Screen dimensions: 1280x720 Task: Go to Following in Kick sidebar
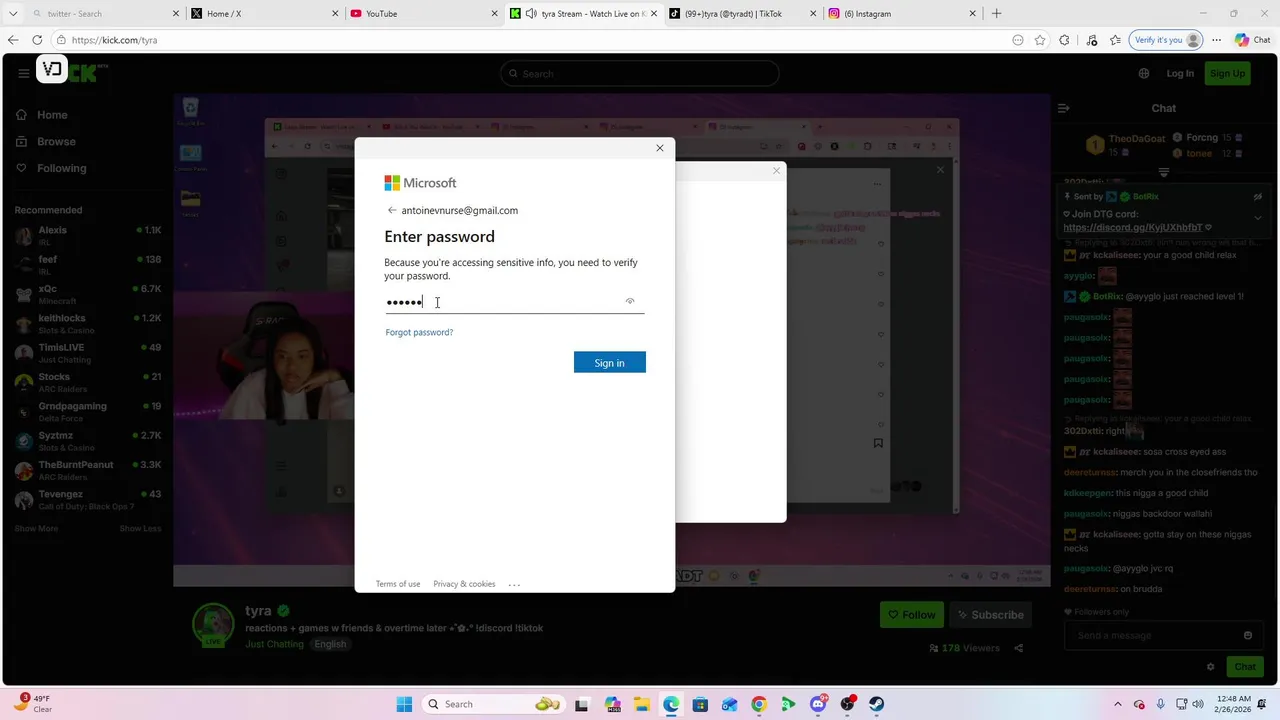61,168
